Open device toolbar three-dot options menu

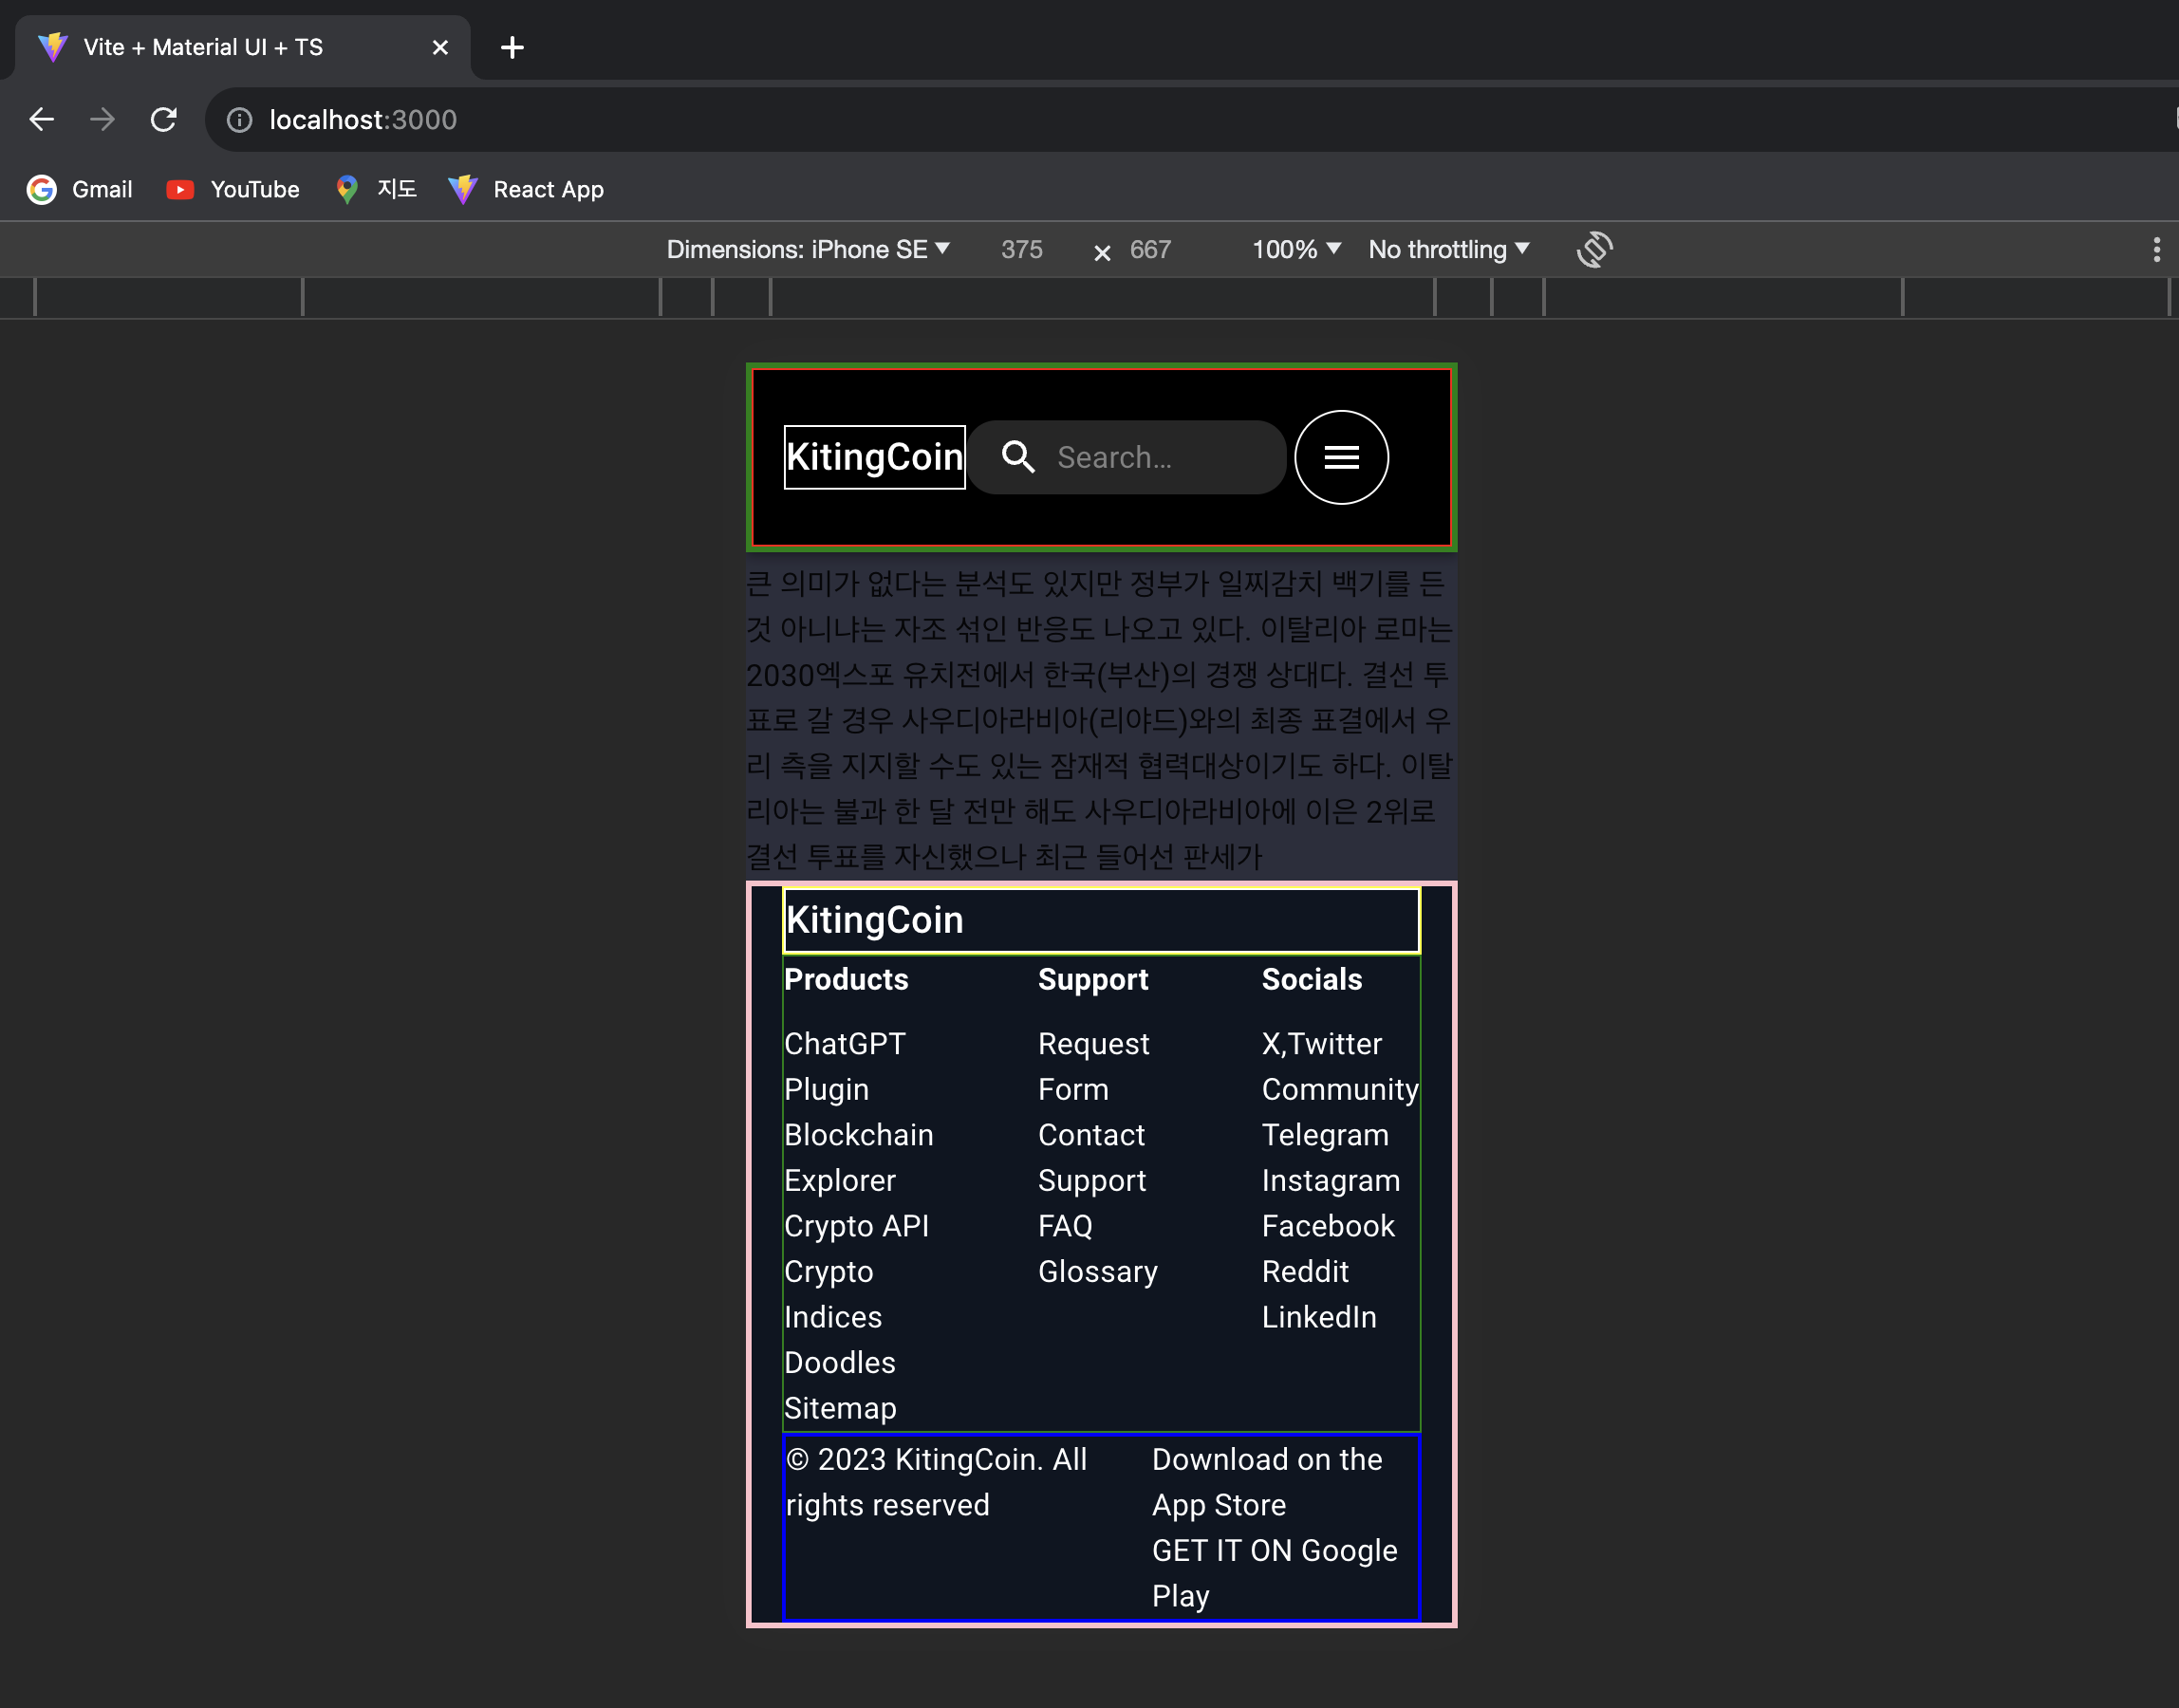2156,249
